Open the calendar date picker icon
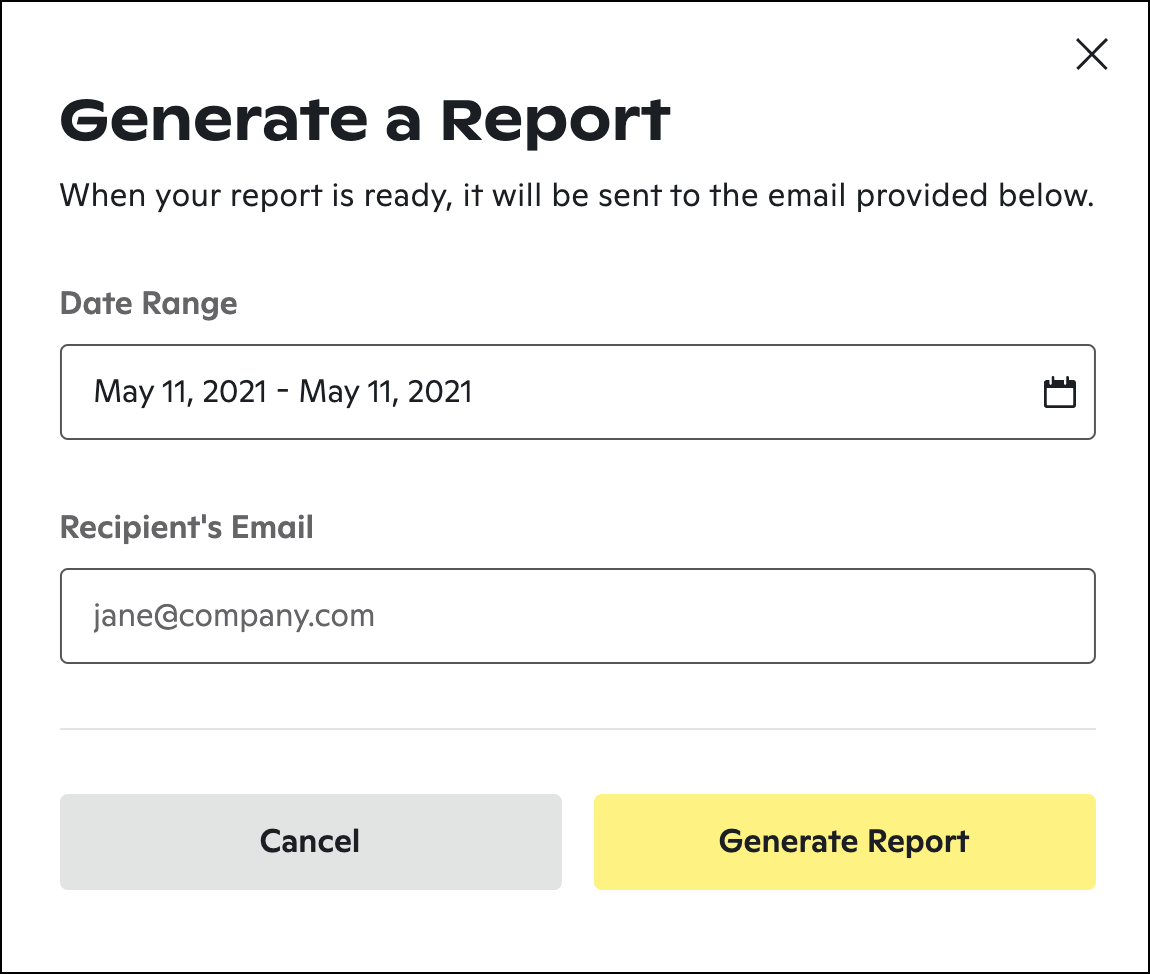This screenshot has height=974, width=1150. 1060,392
